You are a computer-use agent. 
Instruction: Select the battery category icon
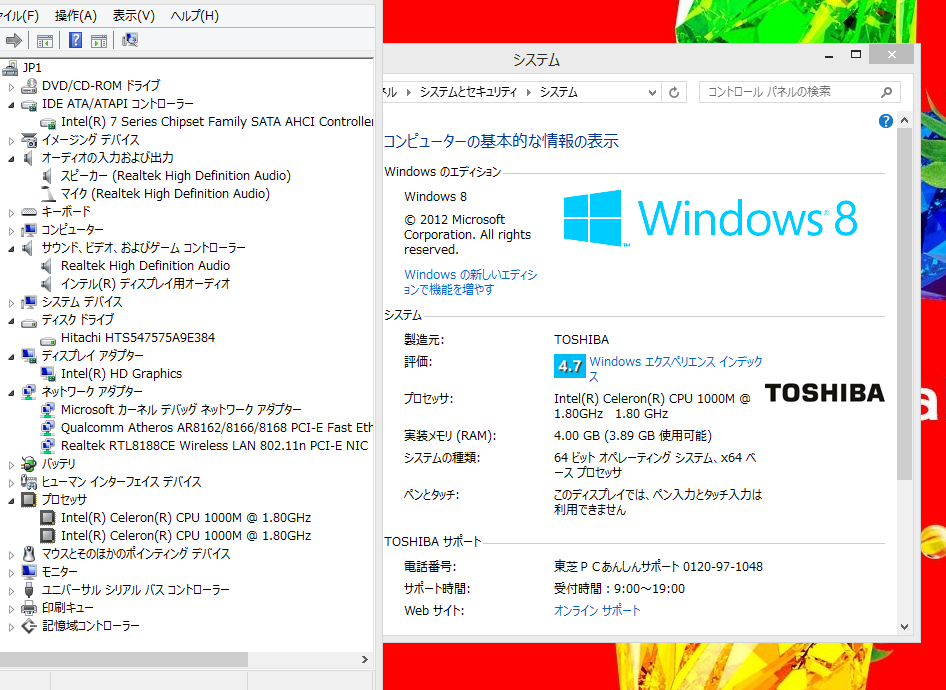(29, 464)
